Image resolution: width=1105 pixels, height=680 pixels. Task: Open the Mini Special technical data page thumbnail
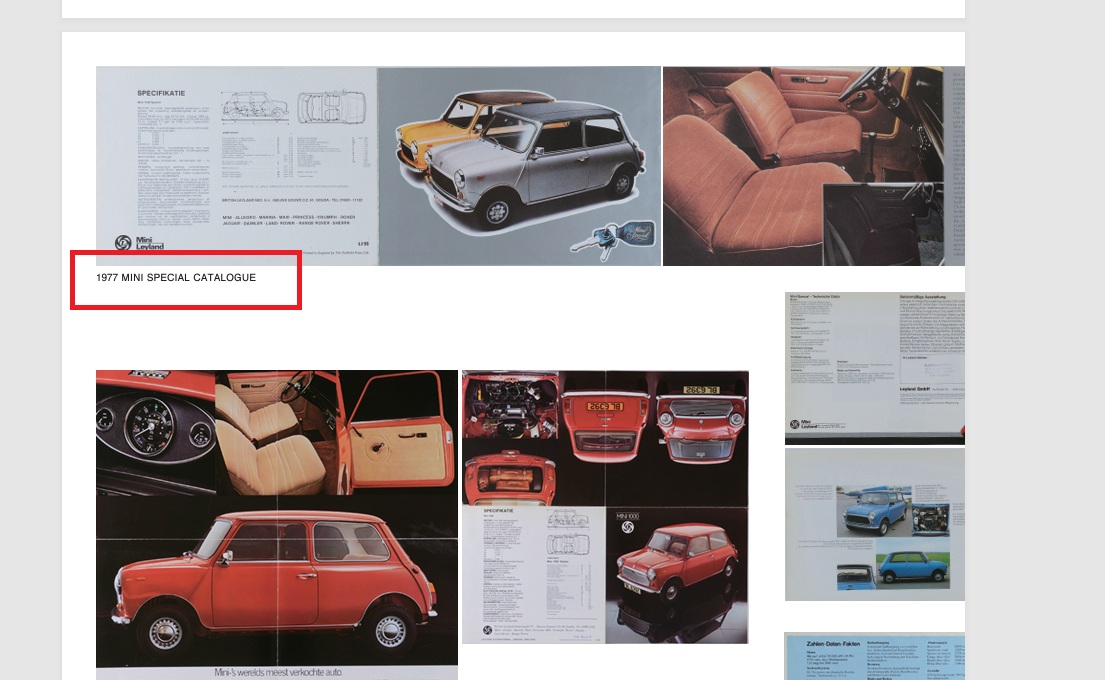(x=874, y=367)
